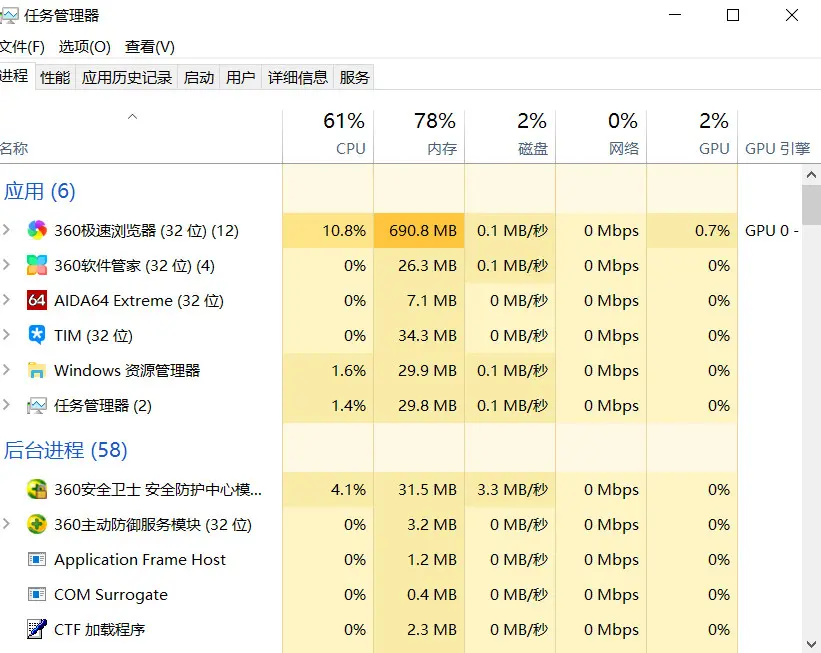821x653 pixels.
Task: Open the 选项(O) menu
Action: coord(85,47)
